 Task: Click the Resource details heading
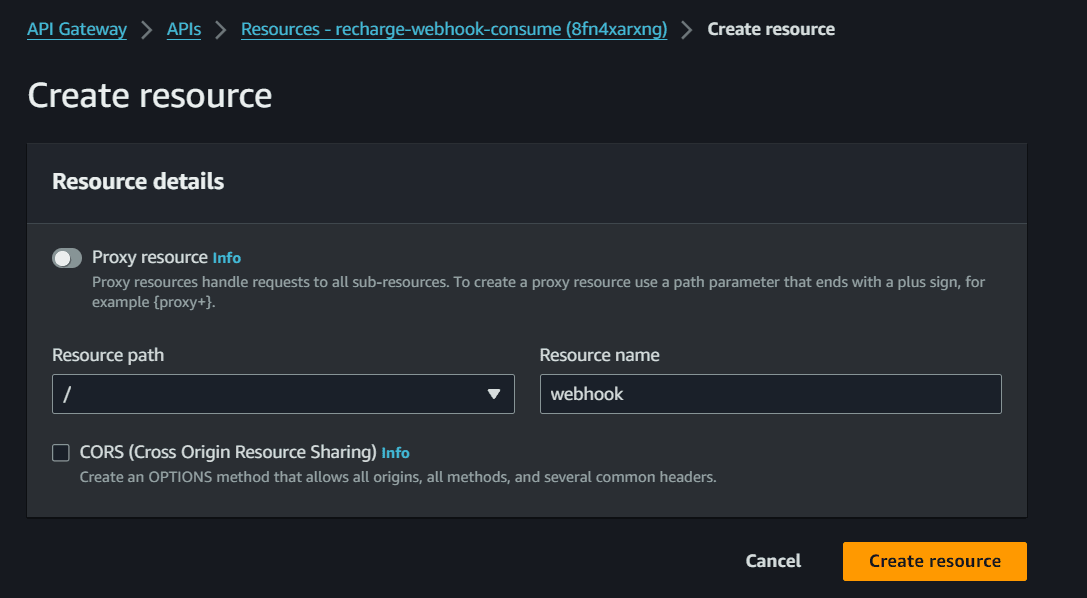pos(138,181)
